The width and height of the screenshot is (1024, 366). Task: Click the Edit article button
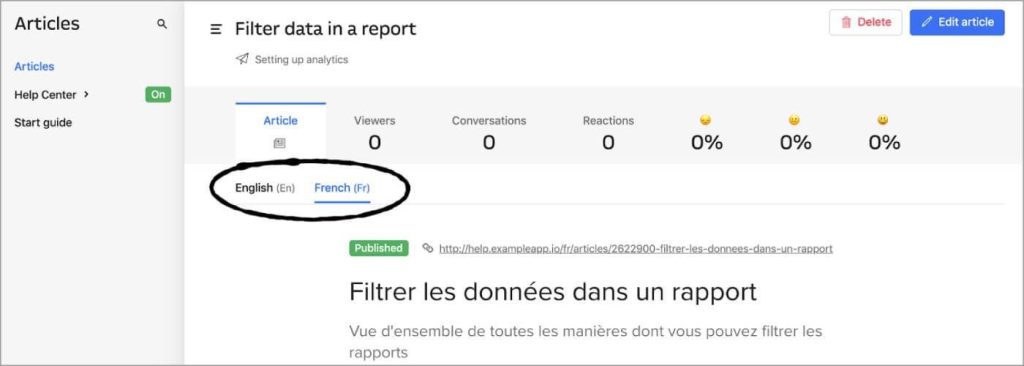tap(957, 22)
